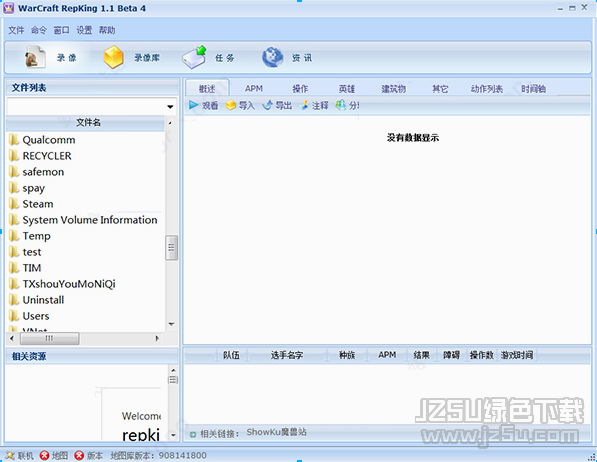This screenshot has height=462, width=597.
Task: Open the 资讯 news globe icon
Action: pyautogui.click(x=273, y=57)
